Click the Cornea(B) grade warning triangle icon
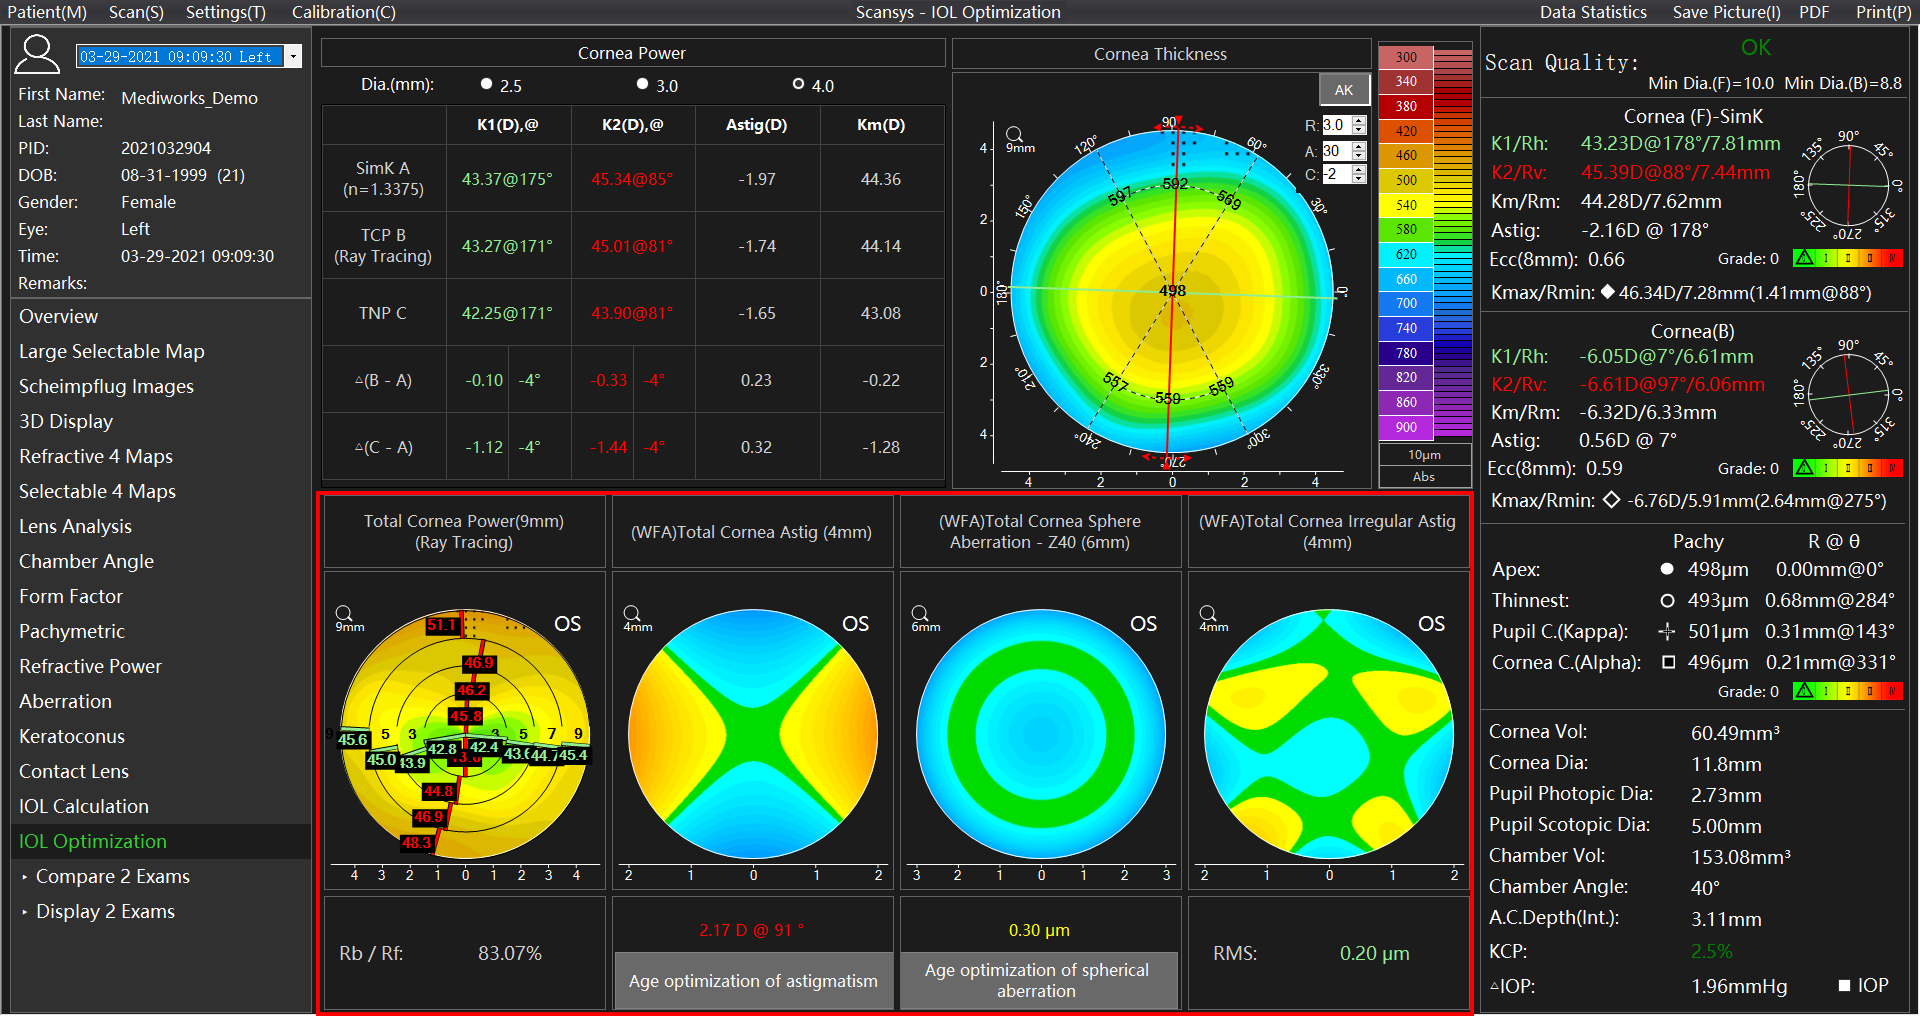Image resolution: width=1920 pixels, height=1016 pixels. point(1804,468)
